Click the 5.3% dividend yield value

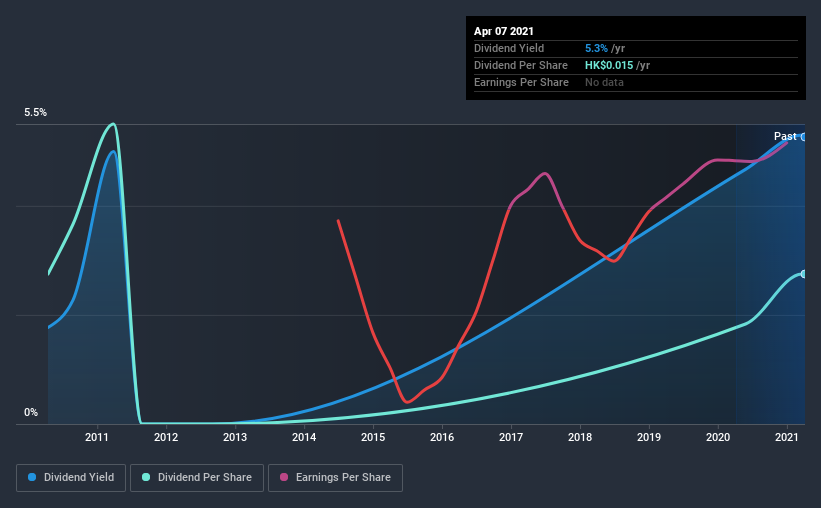coord(596,48)
